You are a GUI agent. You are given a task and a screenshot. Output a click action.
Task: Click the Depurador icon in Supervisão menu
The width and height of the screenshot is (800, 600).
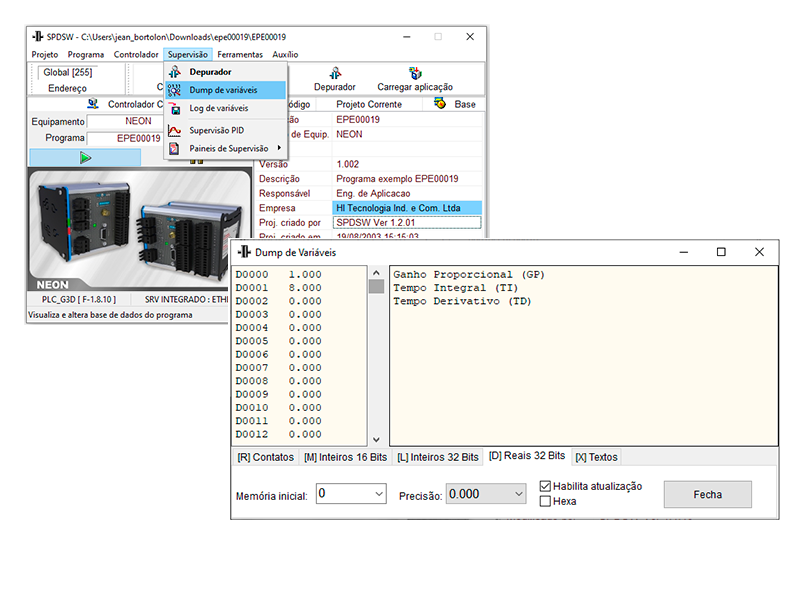click(x=174, y=72)
